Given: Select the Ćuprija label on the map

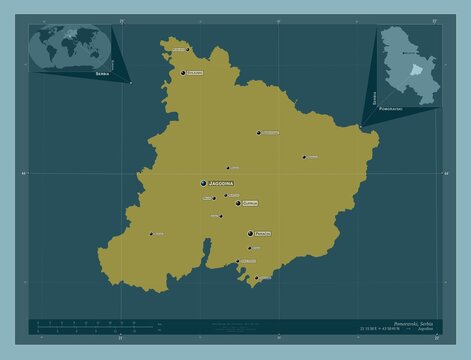Looking at the screenshot, I should click(x=250, y=203).
